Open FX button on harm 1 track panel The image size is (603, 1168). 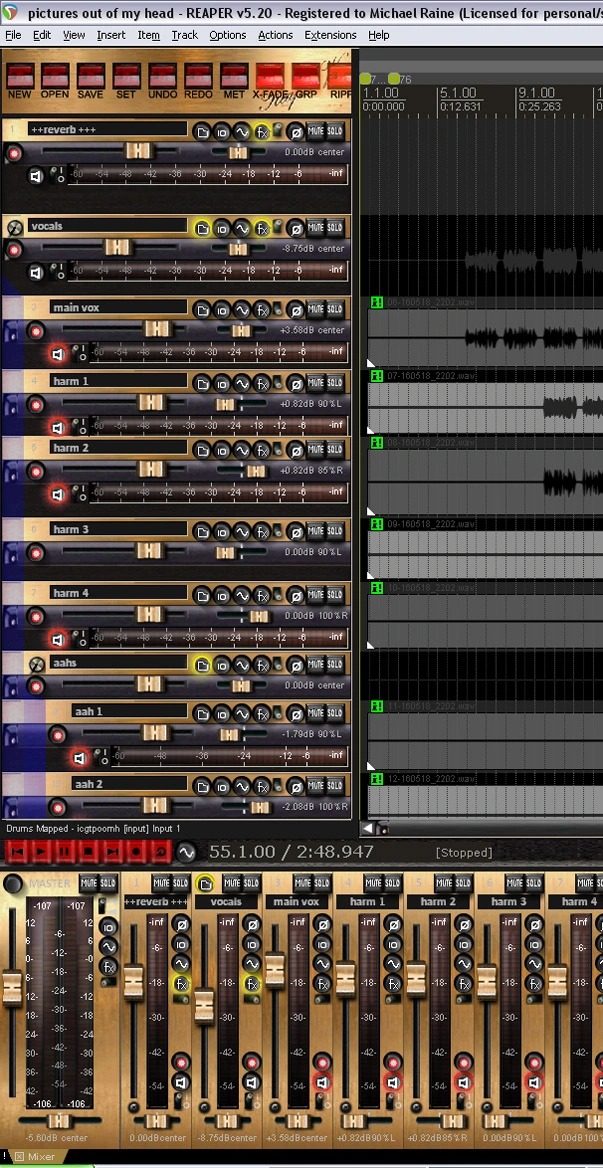coord(262,384)
